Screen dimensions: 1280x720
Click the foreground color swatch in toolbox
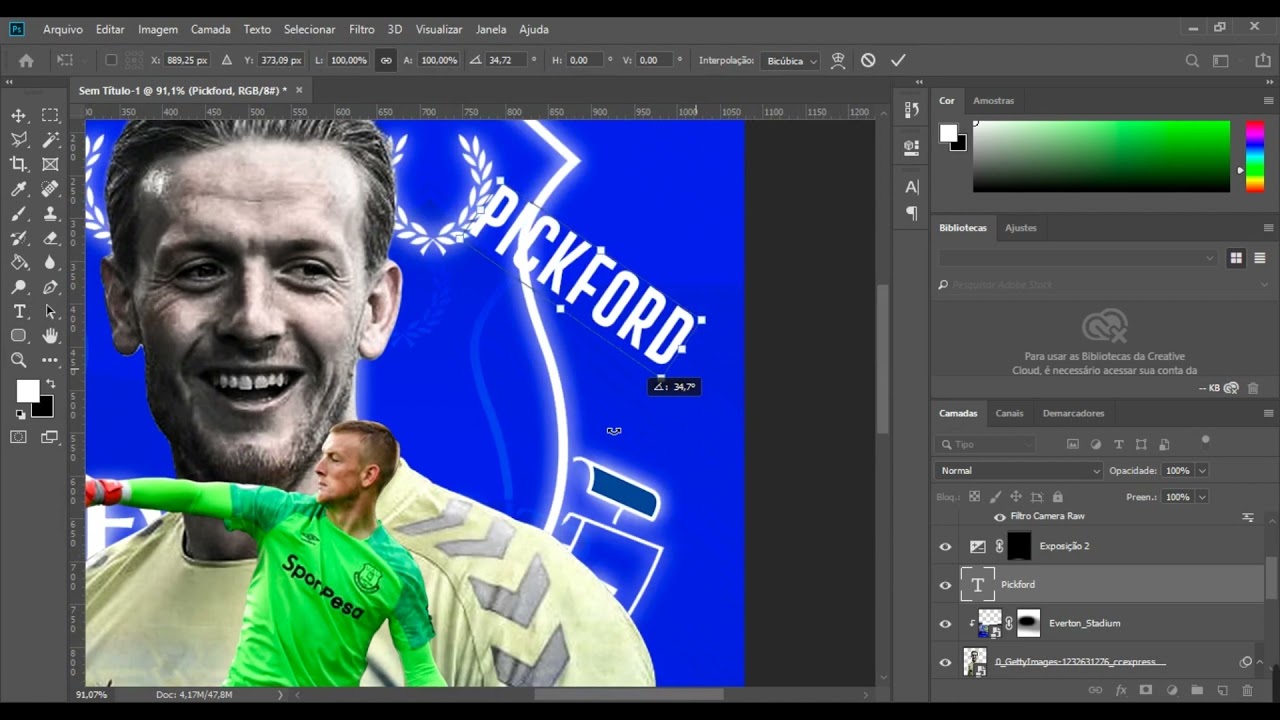(x=27, y=390)
